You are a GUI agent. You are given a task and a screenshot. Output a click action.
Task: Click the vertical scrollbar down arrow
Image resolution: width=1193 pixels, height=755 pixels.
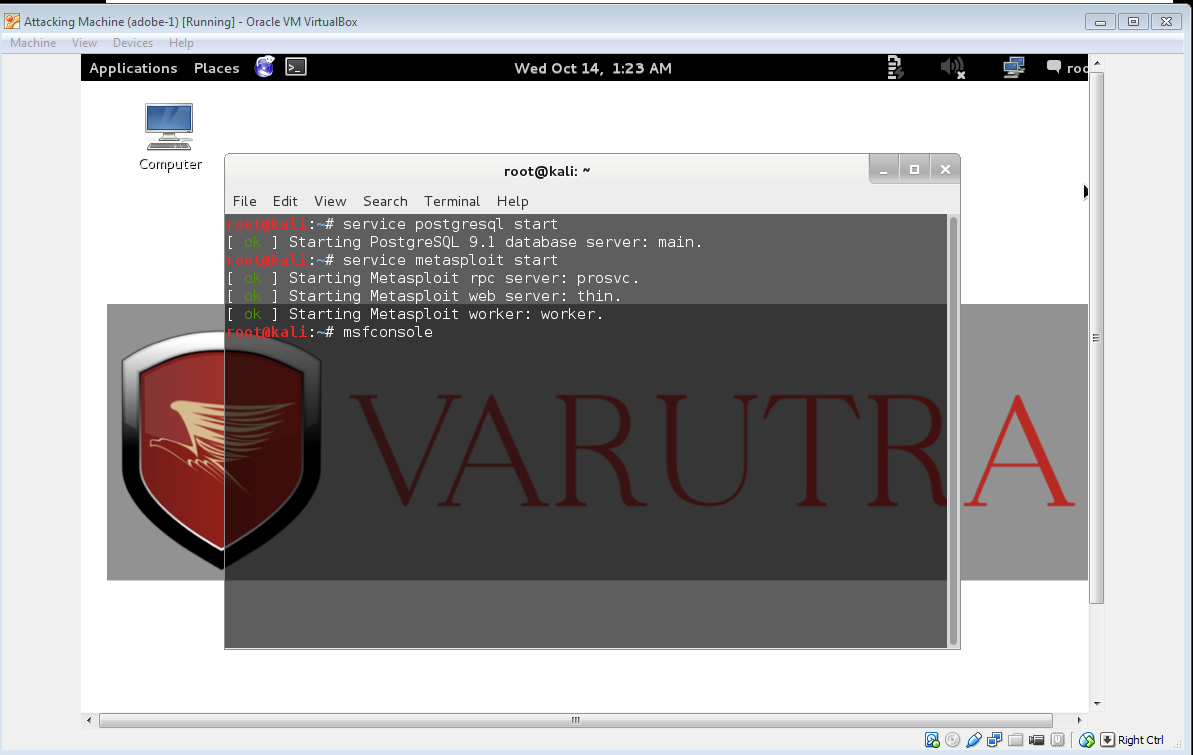(1096, 704)
